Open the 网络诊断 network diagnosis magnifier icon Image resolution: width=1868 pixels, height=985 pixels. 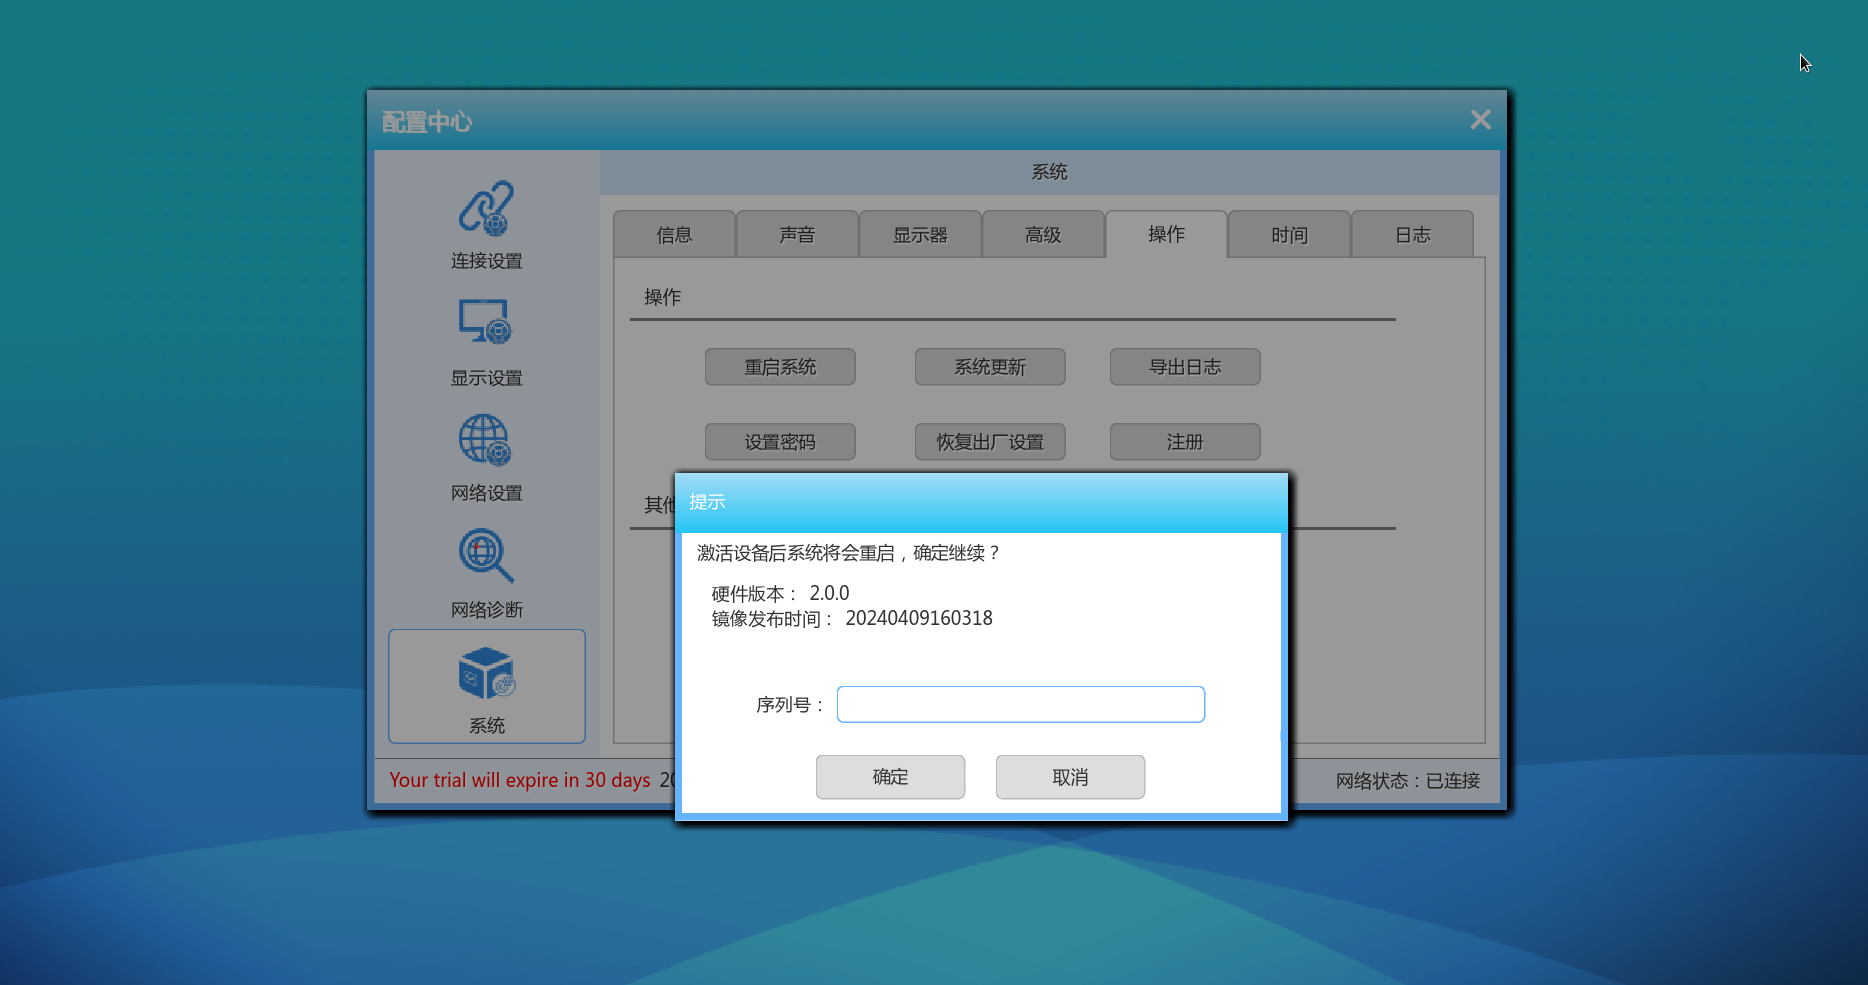coord(486,556)
